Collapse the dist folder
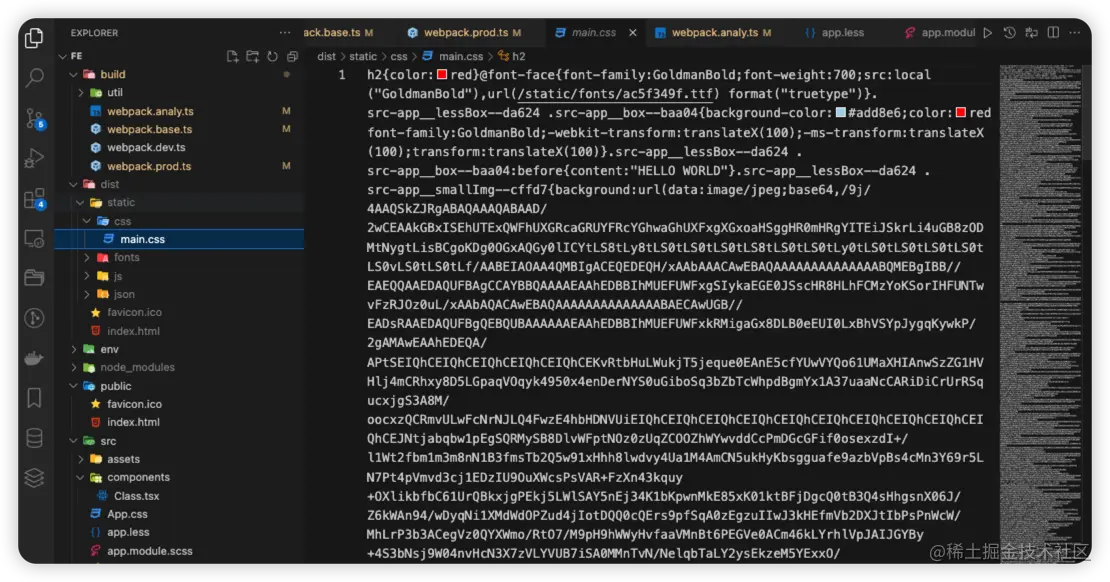The image size is (1110, 582). click(109, 184)
